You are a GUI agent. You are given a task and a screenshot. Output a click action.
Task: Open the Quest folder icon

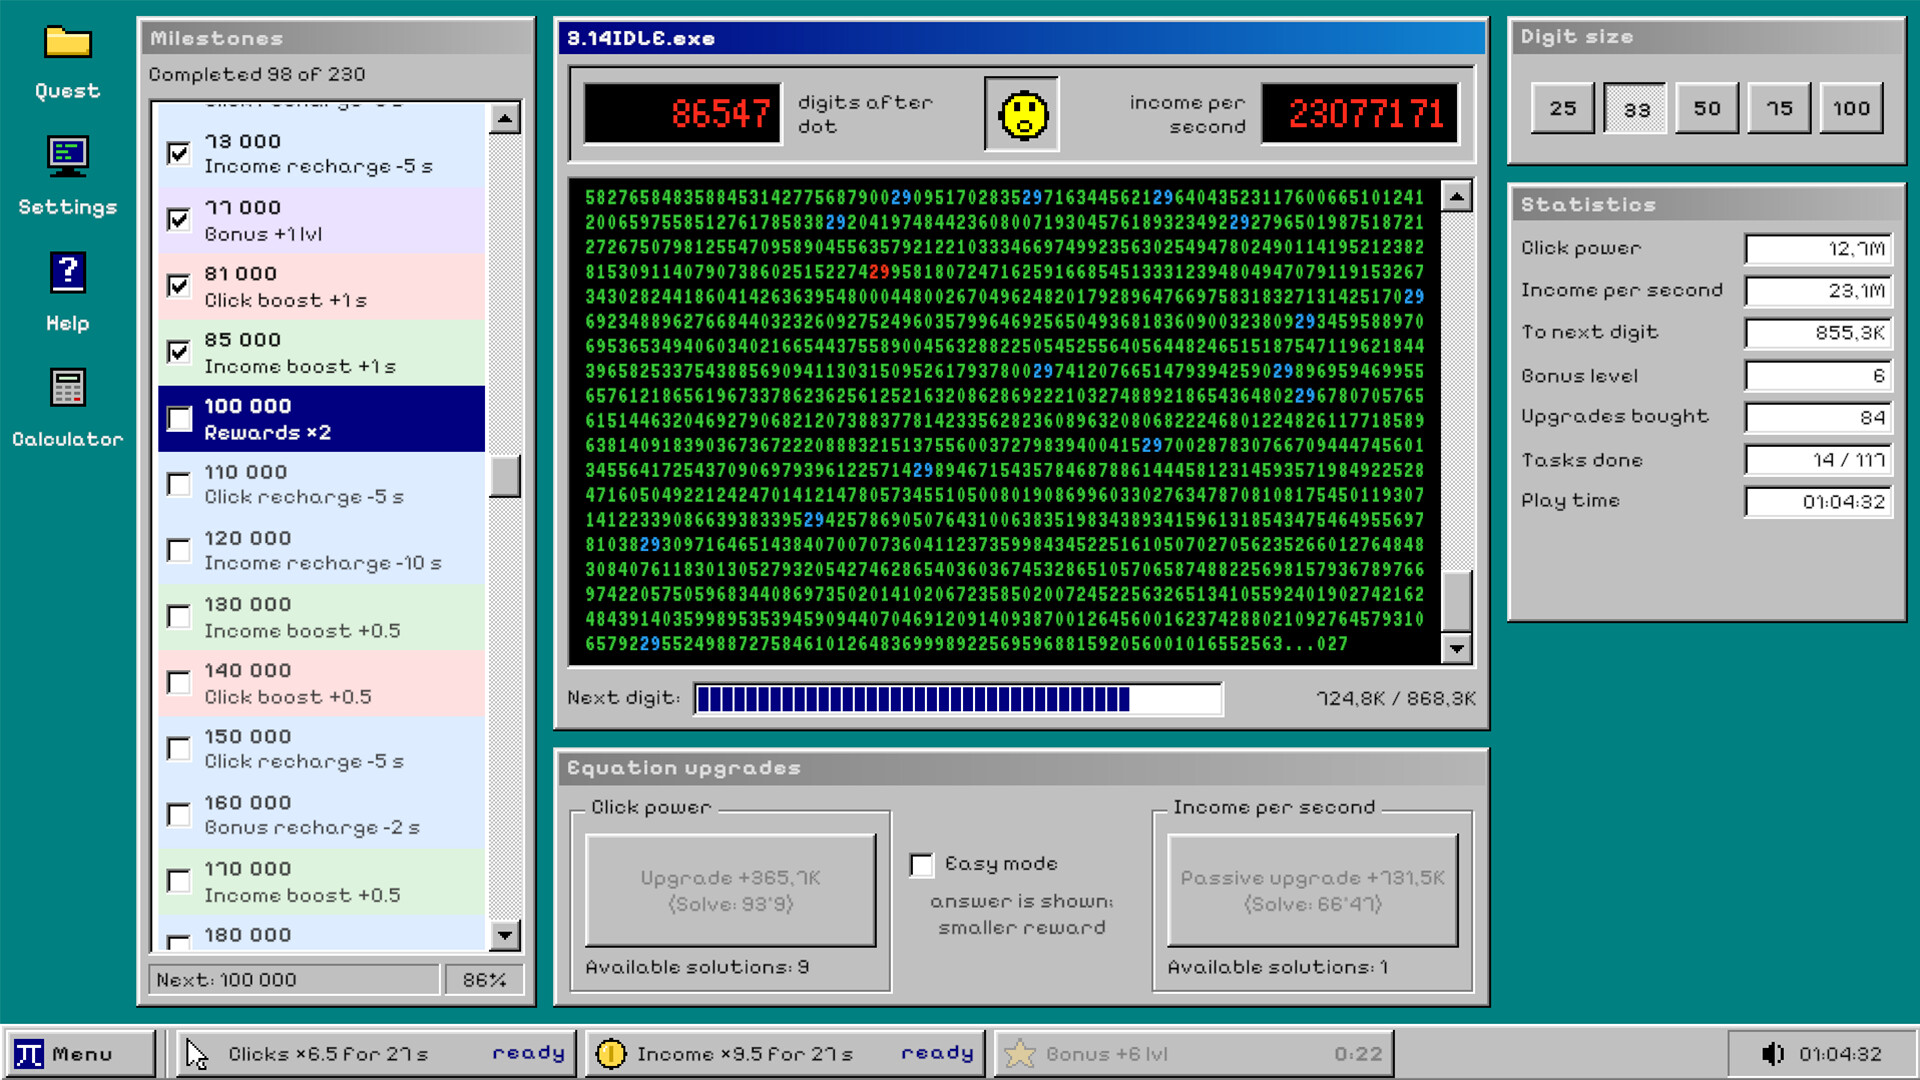click(x=68, y=43)
